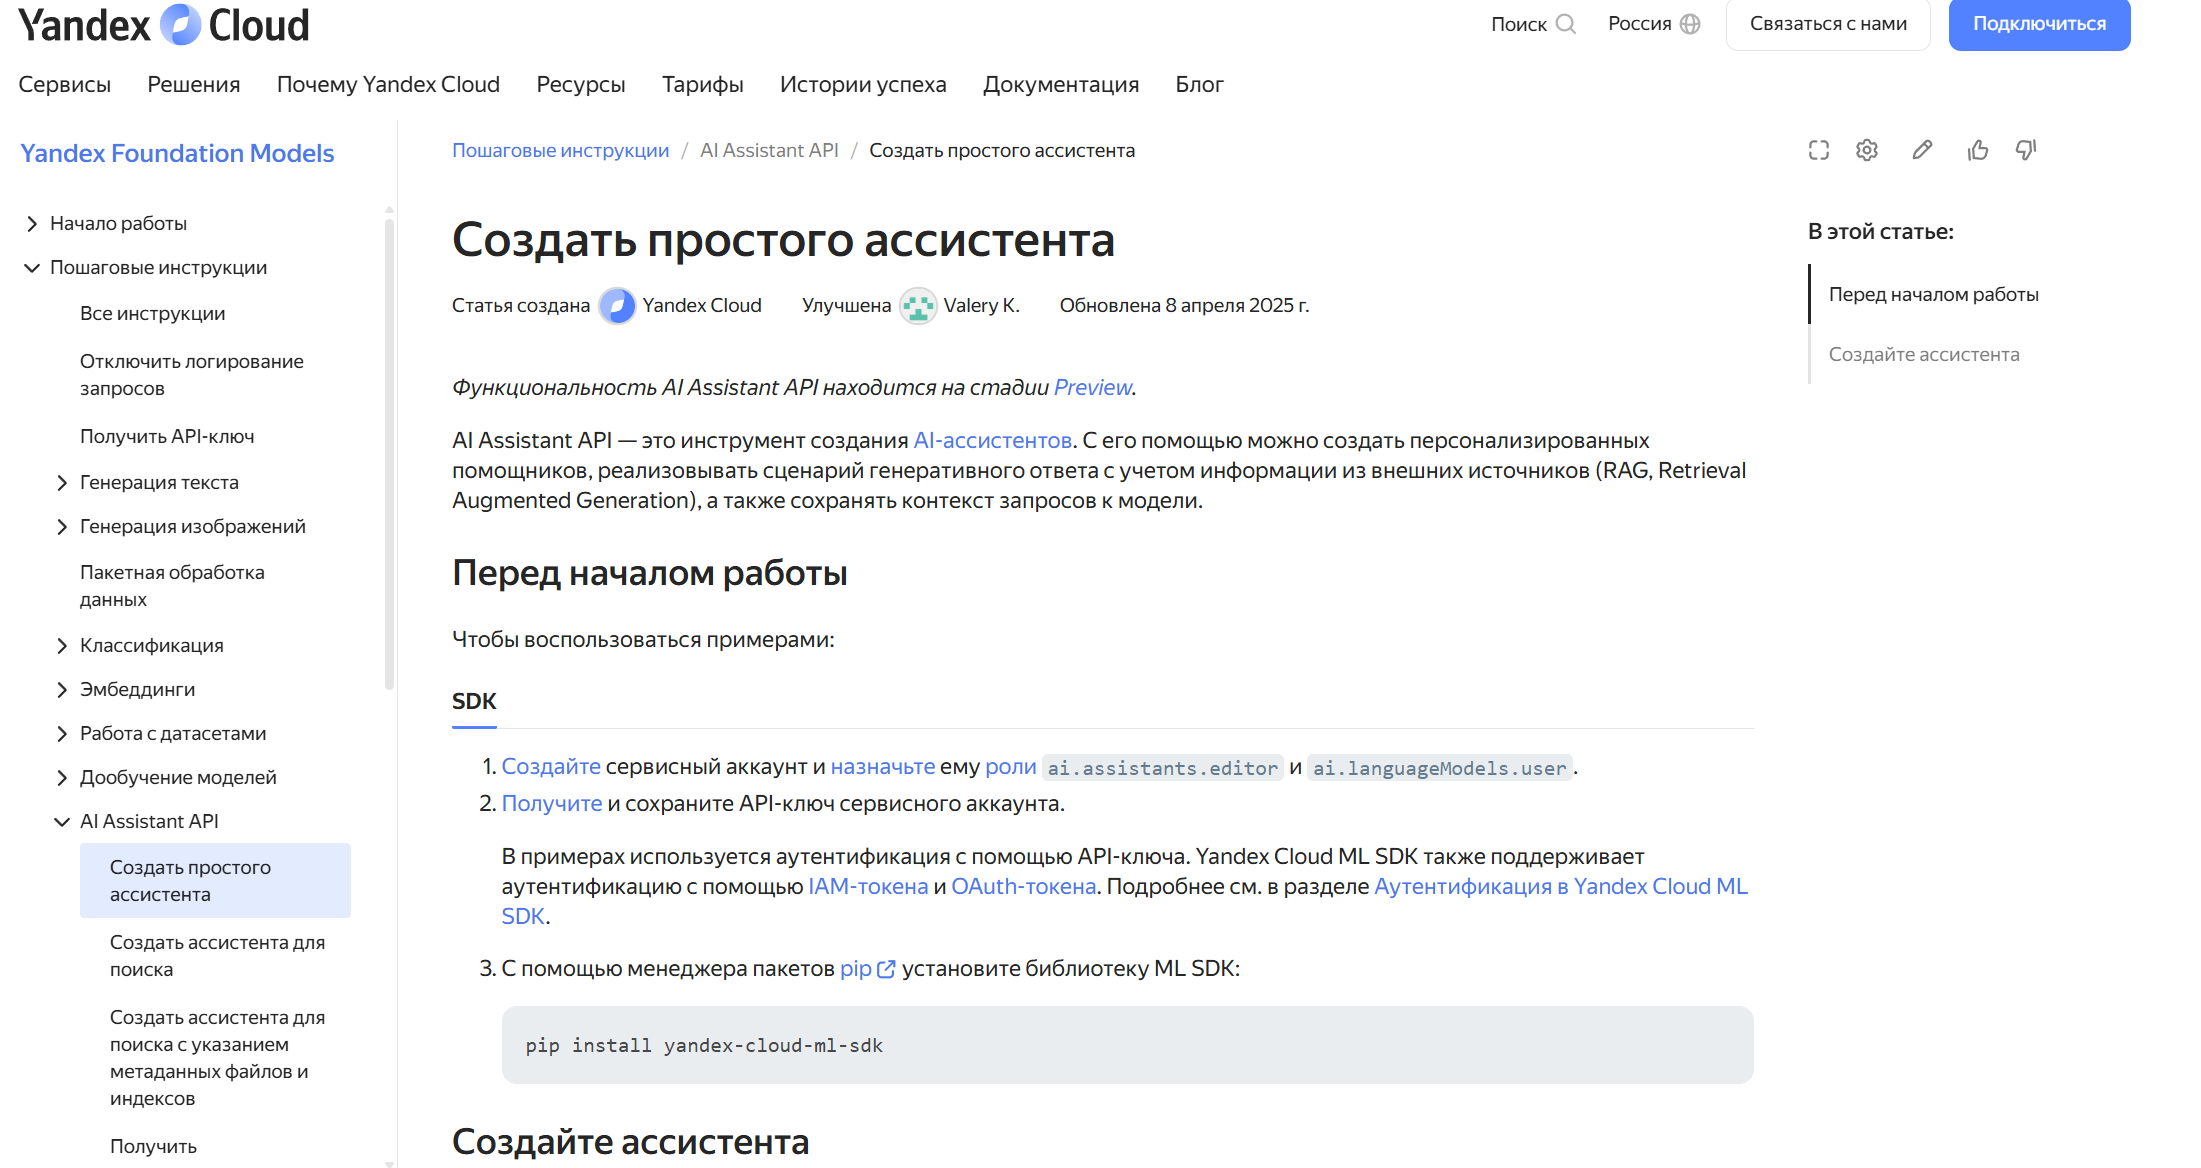Open article settings gear icon
Image resolution: width=2201 pixels, height=1168 pixels.
tap(1867, 150)
